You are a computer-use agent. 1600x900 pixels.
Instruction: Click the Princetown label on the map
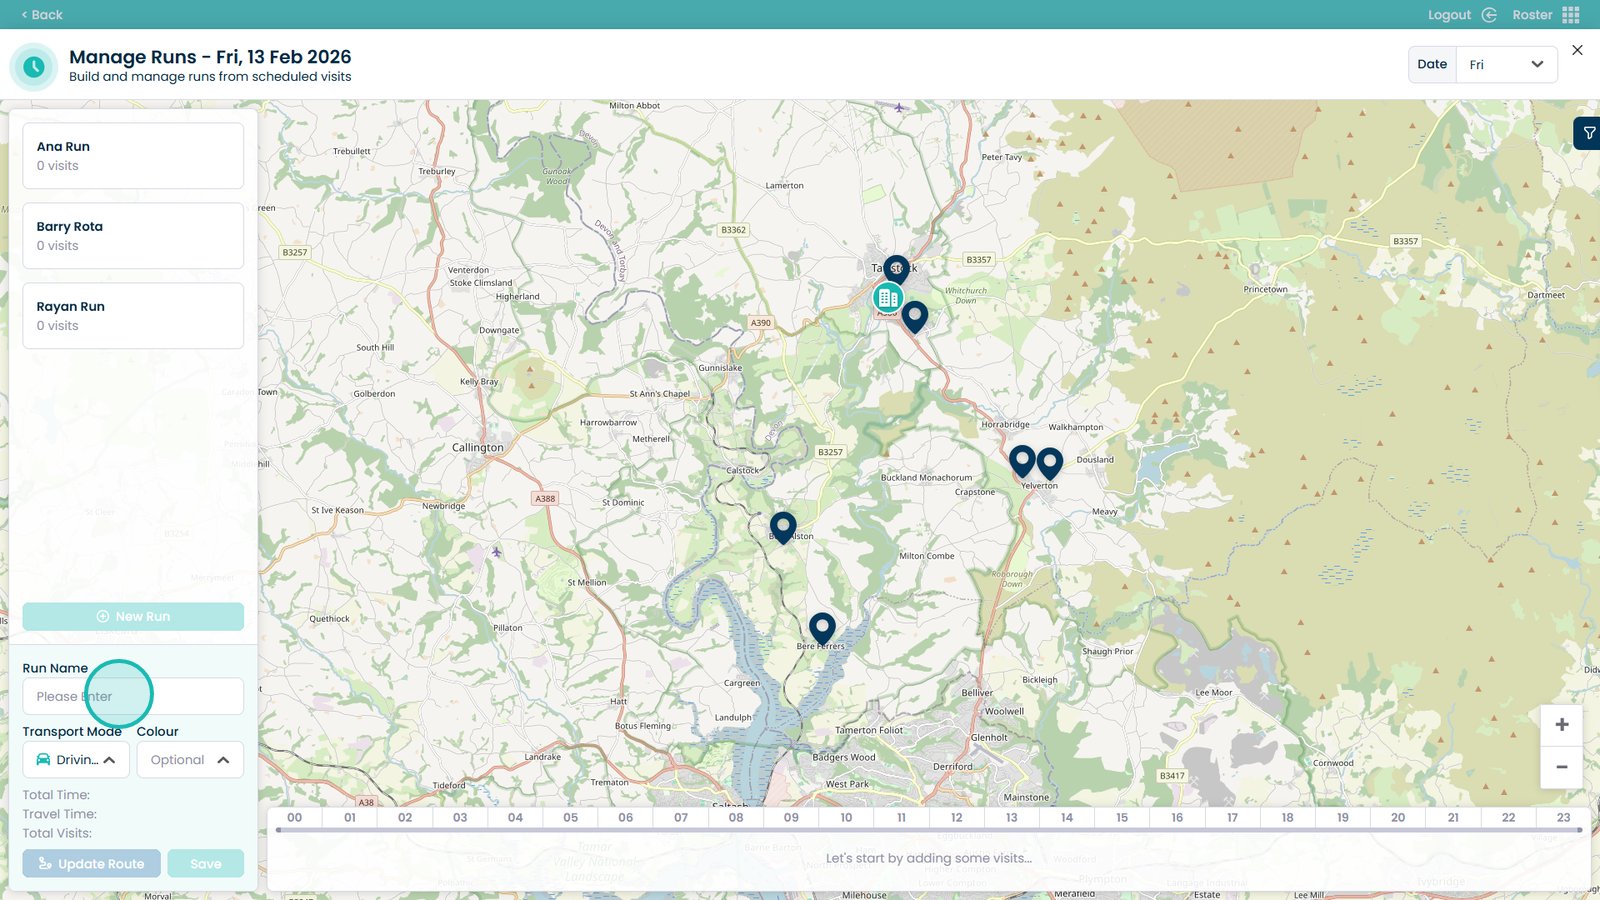[x=1266, y=289]
